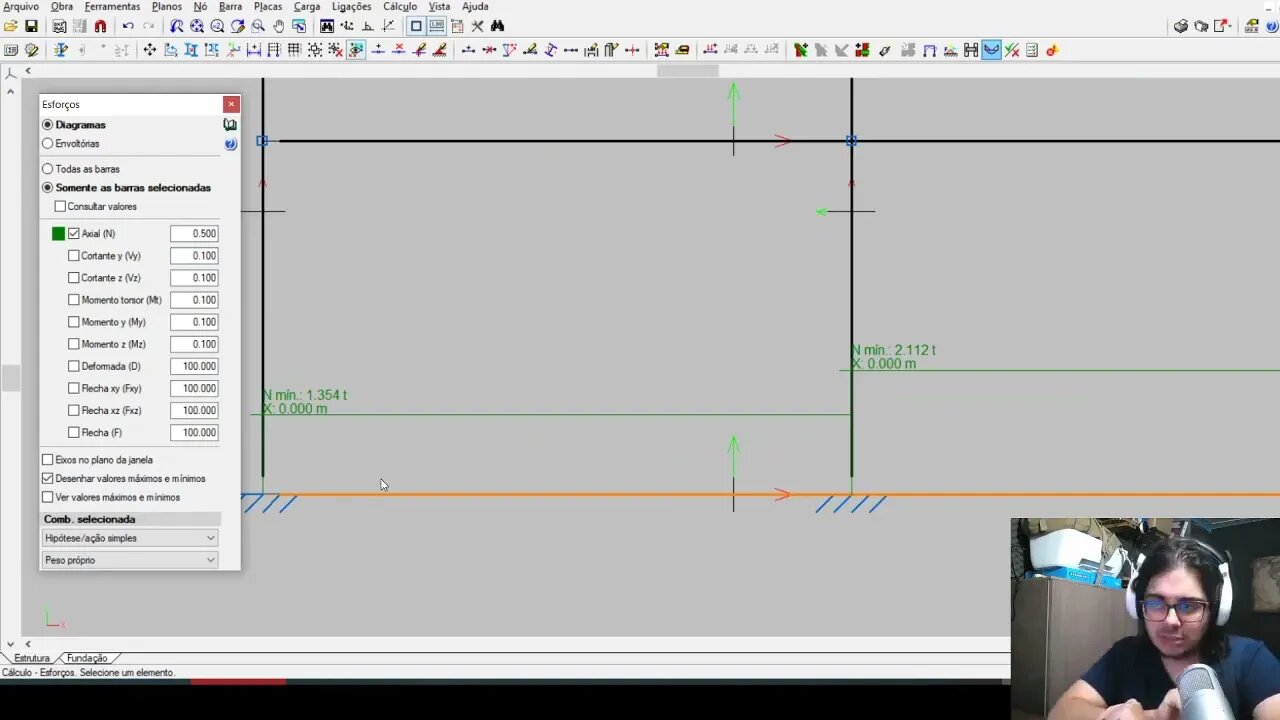1280x720 pixels.
Task: Select the hand pan tool
Action: pos(279,26)
